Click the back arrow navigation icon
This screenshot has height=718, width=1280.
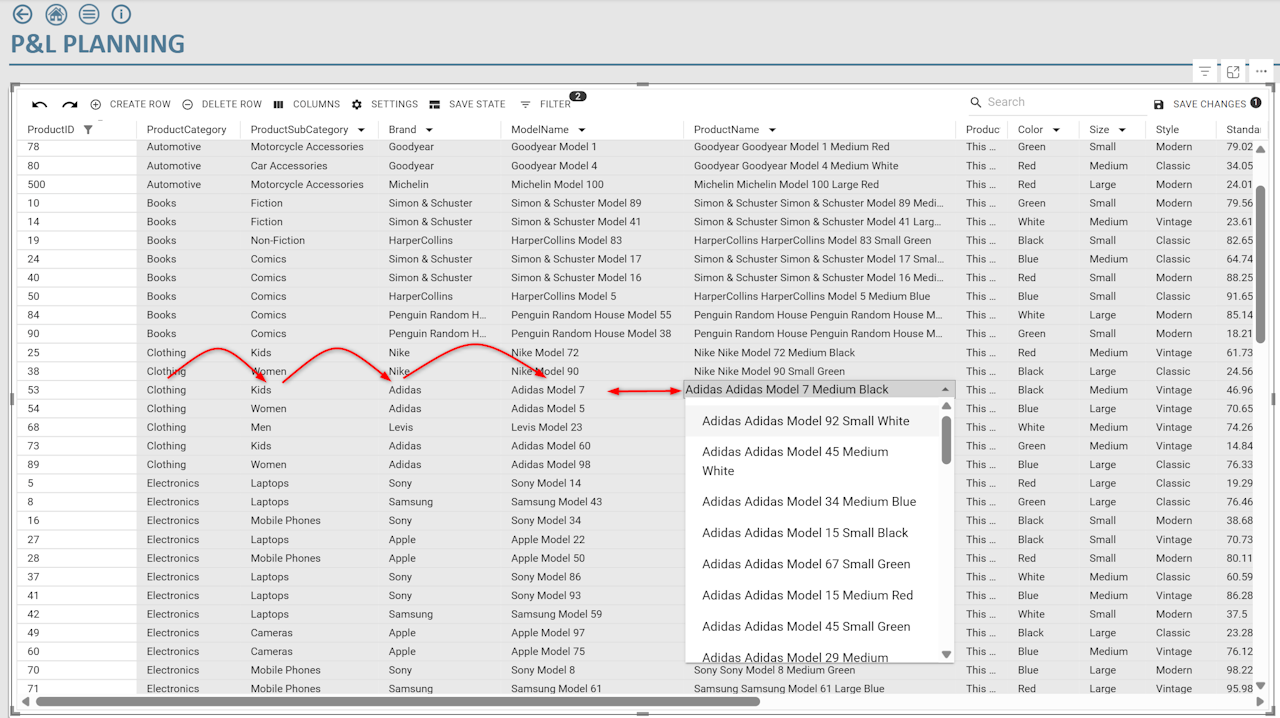[22, 14]
